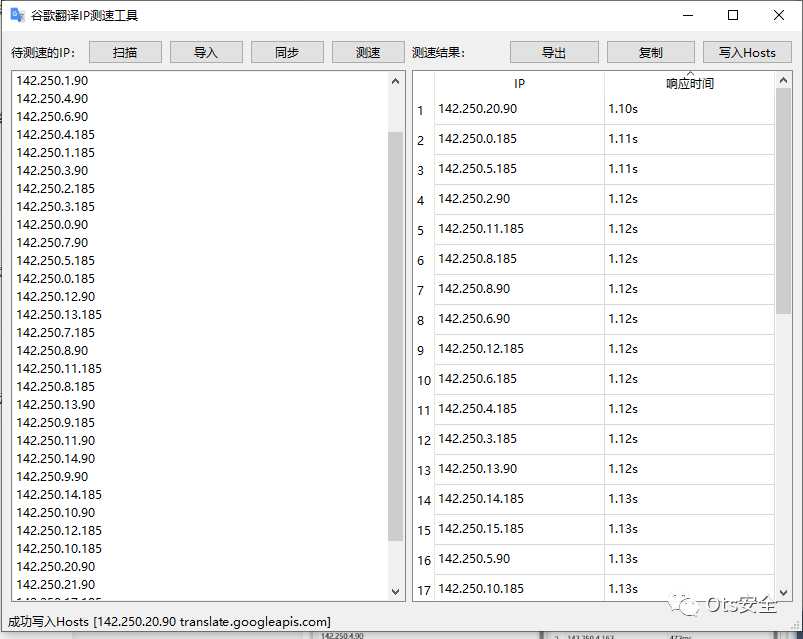The image size is (803, 639).
Task: Select 142.250.7.185 in pending IP list
Action: [x=56, y=333]
